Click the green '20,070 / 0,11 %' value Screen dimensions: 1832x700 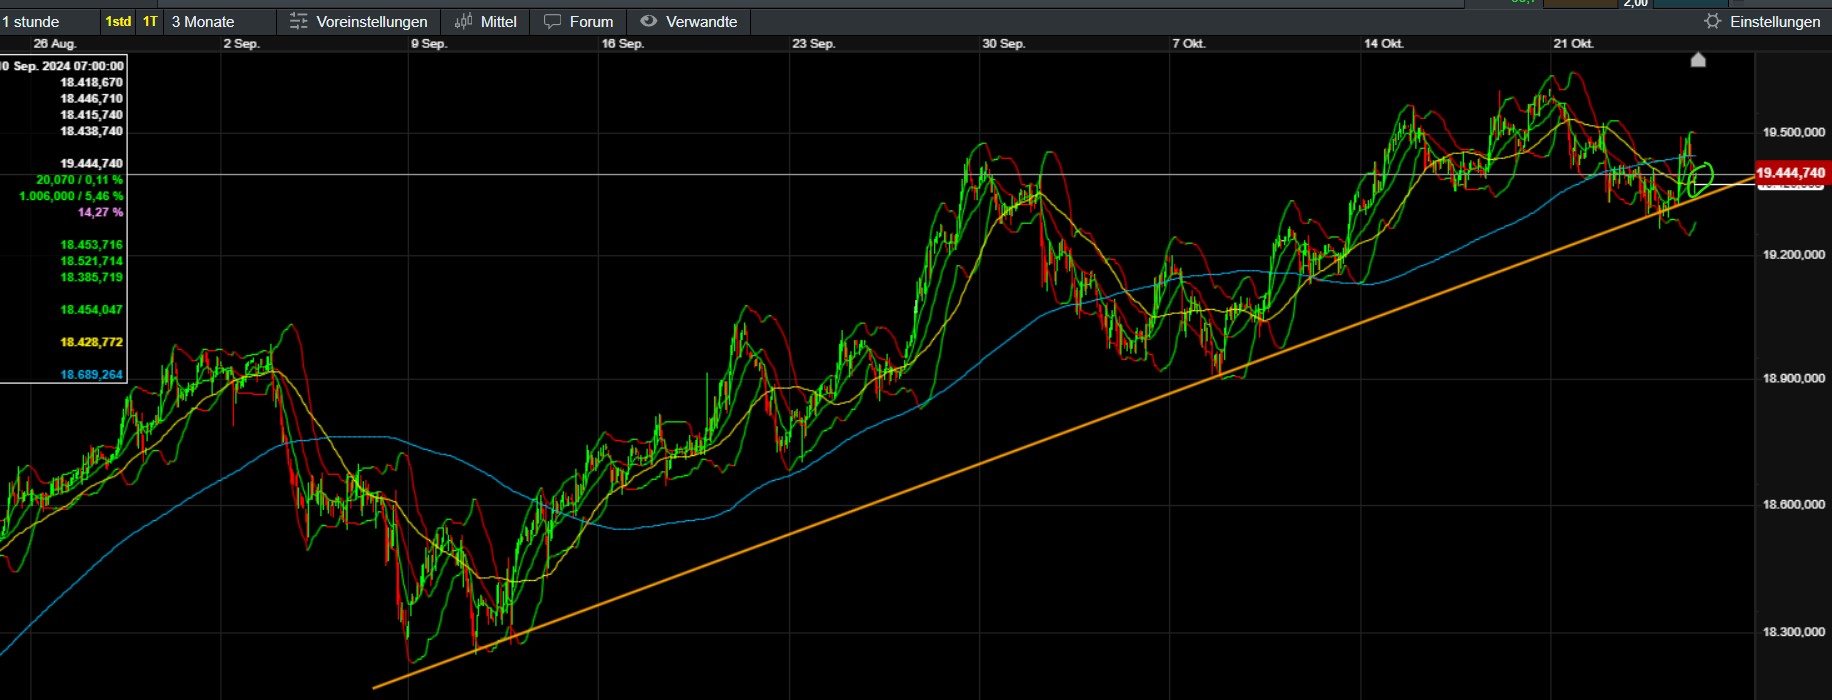tap(79, 180)
